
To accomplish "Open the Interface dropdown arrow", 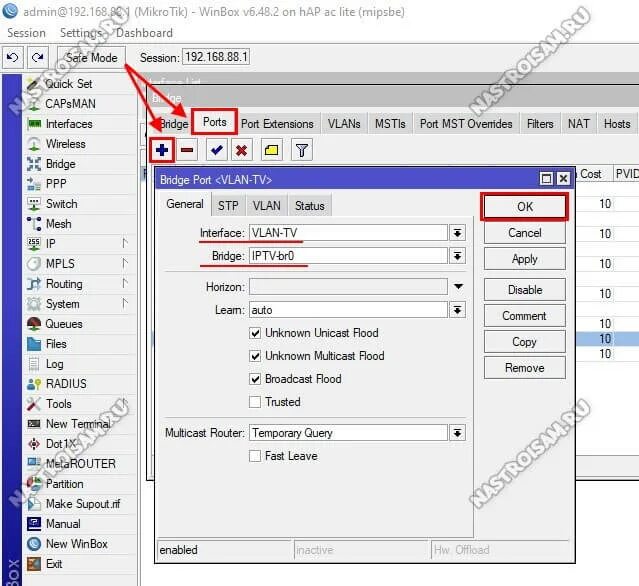I will tap(458, 233).
